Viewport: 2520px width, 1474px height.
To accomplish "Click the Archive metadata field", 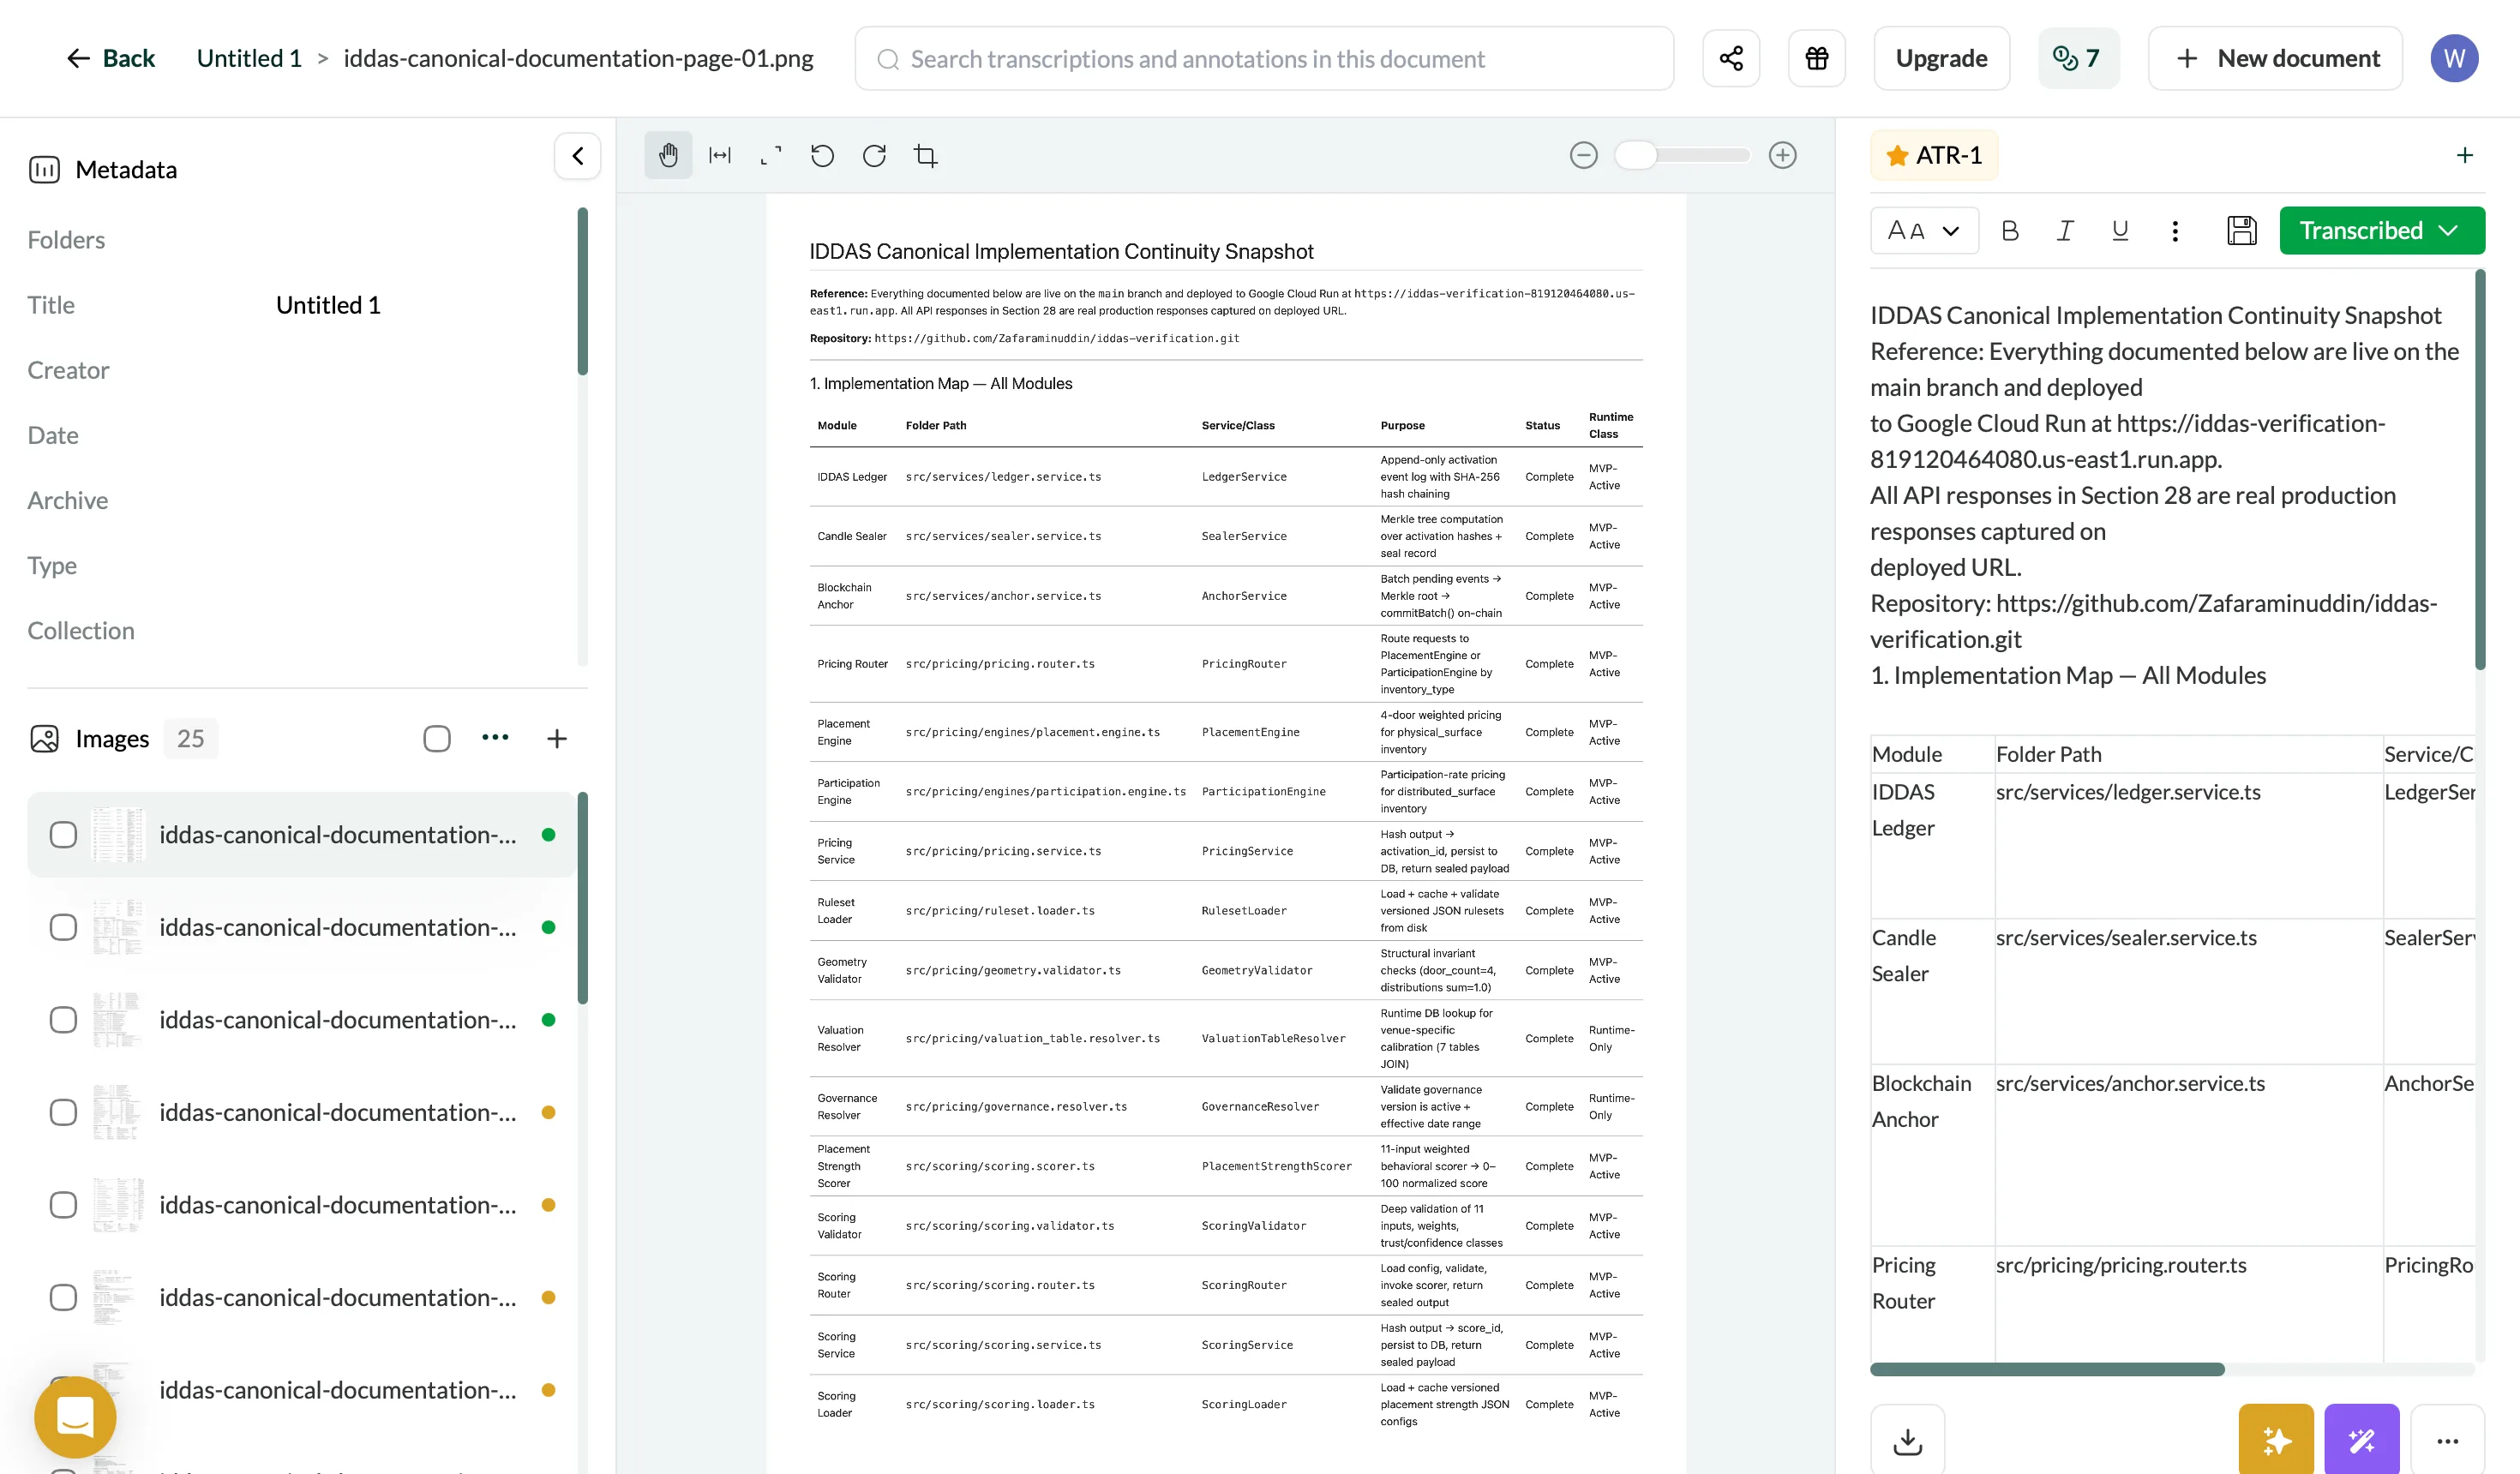I will 68,500.
